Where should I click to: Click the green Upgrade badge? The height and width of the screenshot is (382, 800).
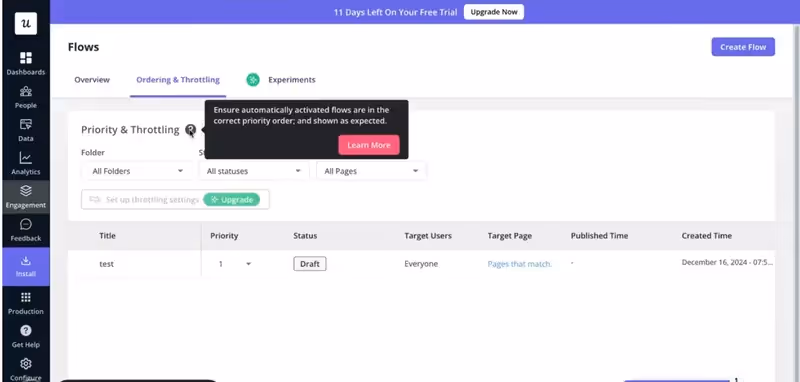point(232,199)
